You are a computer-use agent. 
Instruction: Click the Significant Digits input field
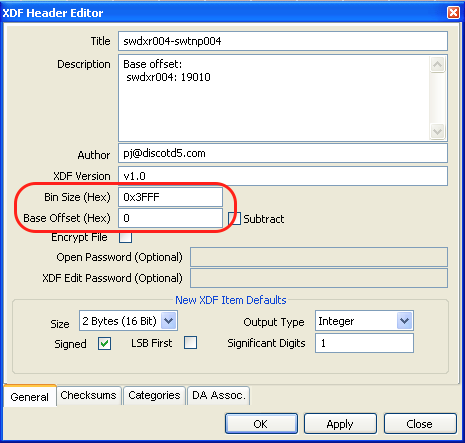click(x=364, y=343)
